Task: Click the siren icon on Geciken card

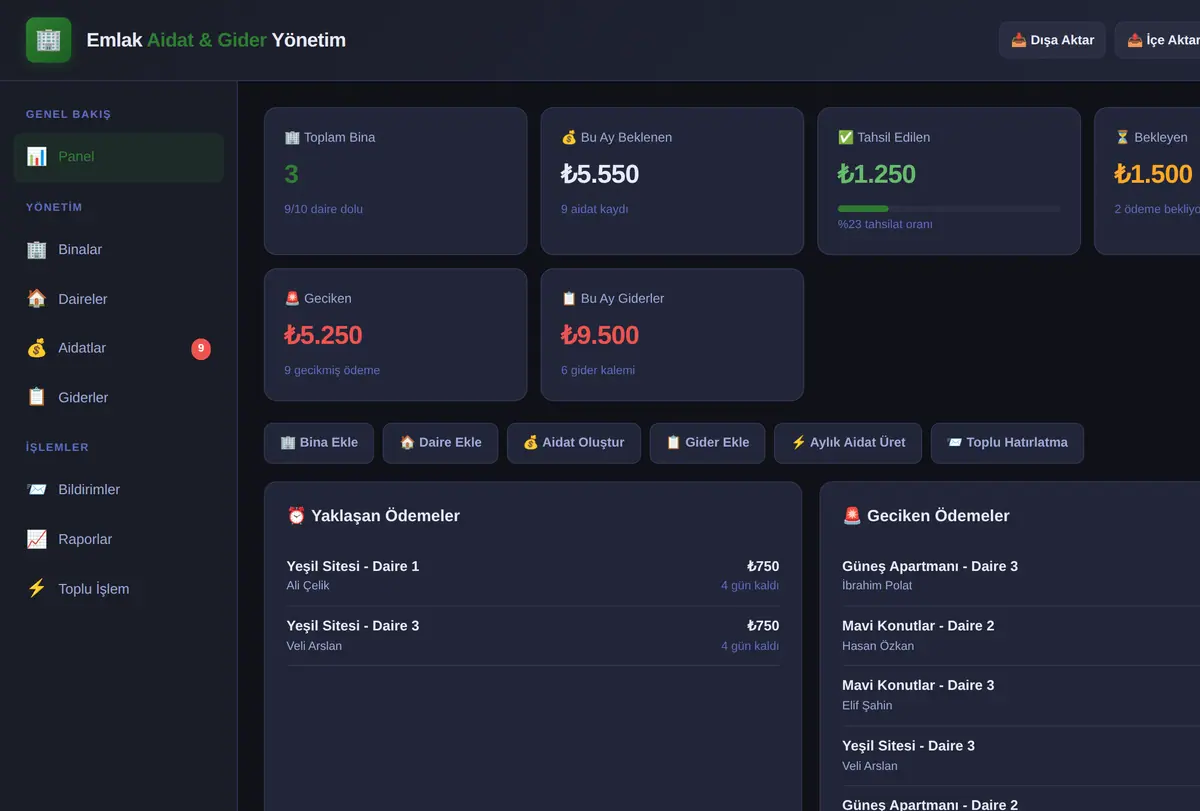Action: pos(292,298)
